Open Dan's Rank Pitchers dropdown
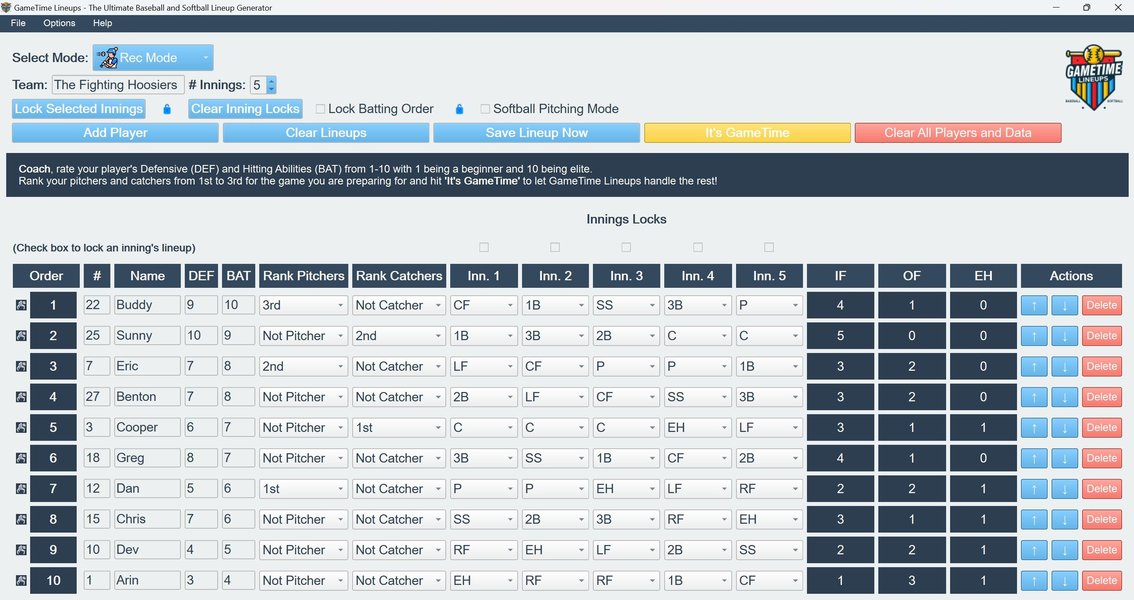Image resolution: width=1134 pixels, height=600 pixels. [x=304, y=489]
